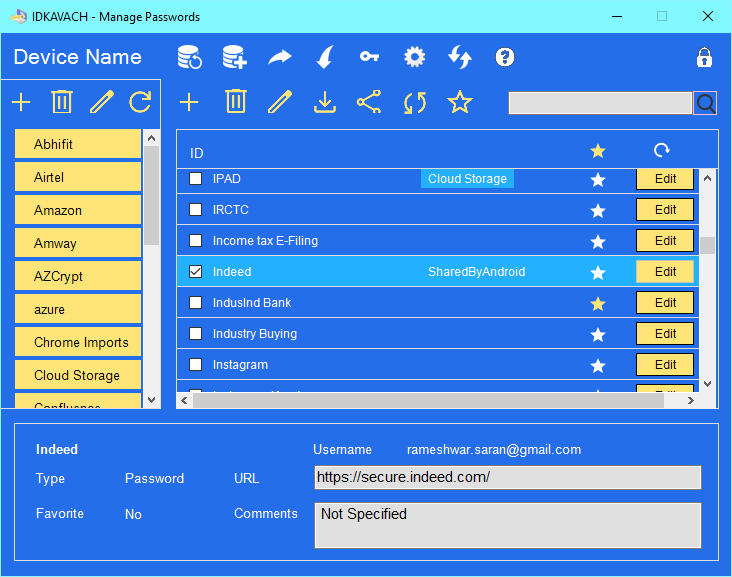Check the IndusInd Bank checkbox
Image resolution: width=732 pixels, height=577 pixels.
[x=196, y=303]
